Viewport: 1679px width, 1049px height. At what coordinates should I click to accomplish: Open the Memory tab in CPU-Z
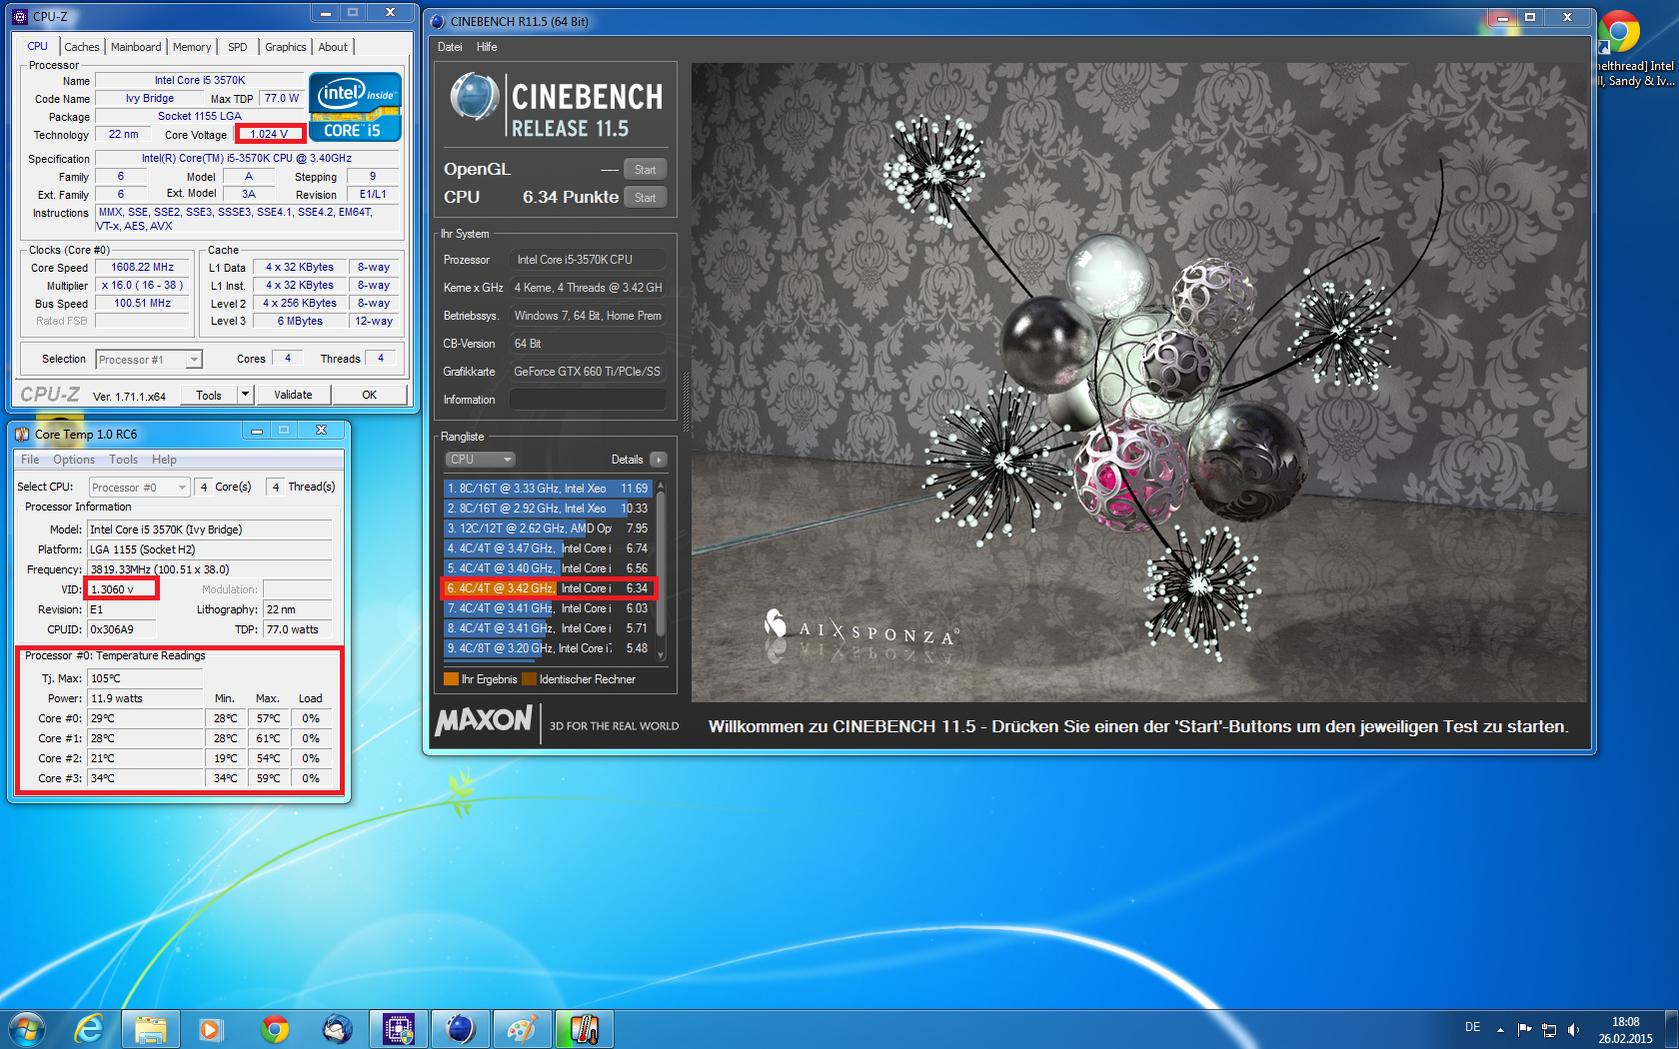(192, 47)
